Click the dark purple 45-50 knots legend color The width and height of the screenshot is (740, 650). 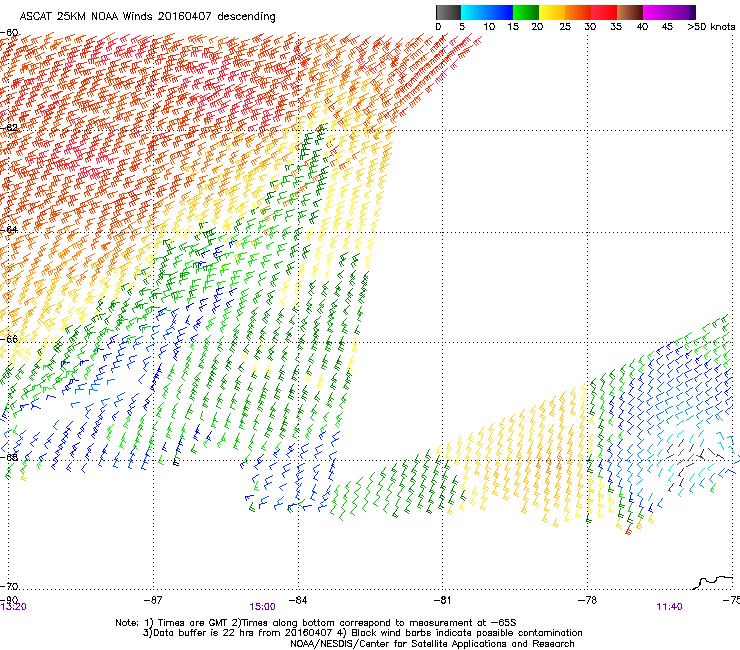[682, 12]
